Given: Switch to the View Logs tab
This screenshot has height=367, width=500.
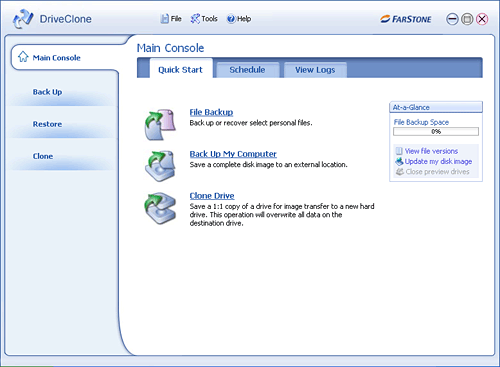Looking at the screenshot, I should coord(315,70).
